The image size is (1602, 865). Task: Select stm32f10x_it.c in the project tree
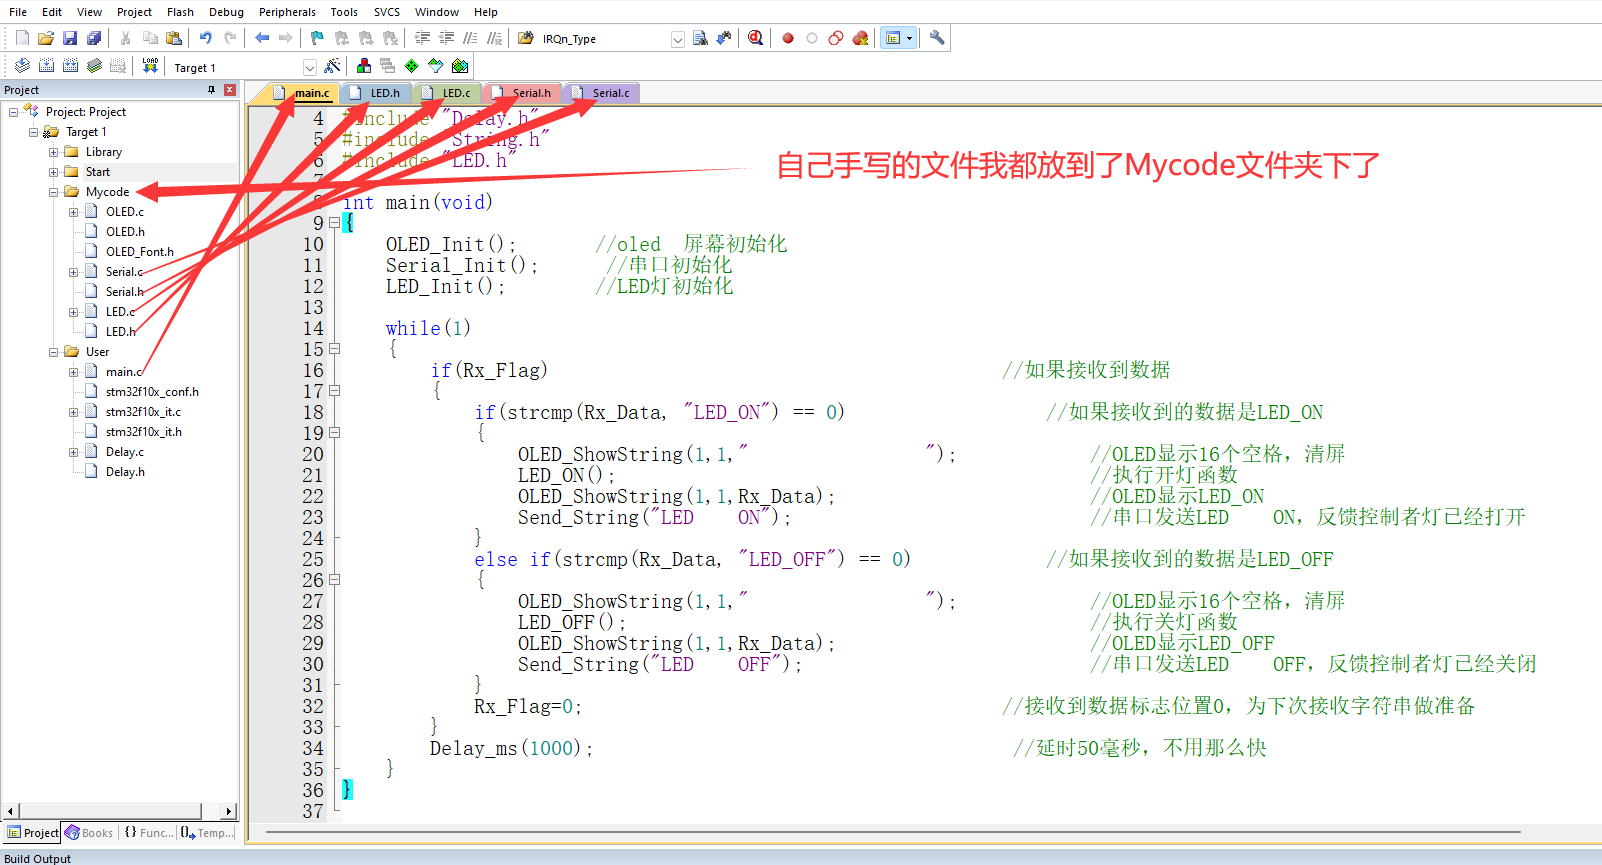143,412
